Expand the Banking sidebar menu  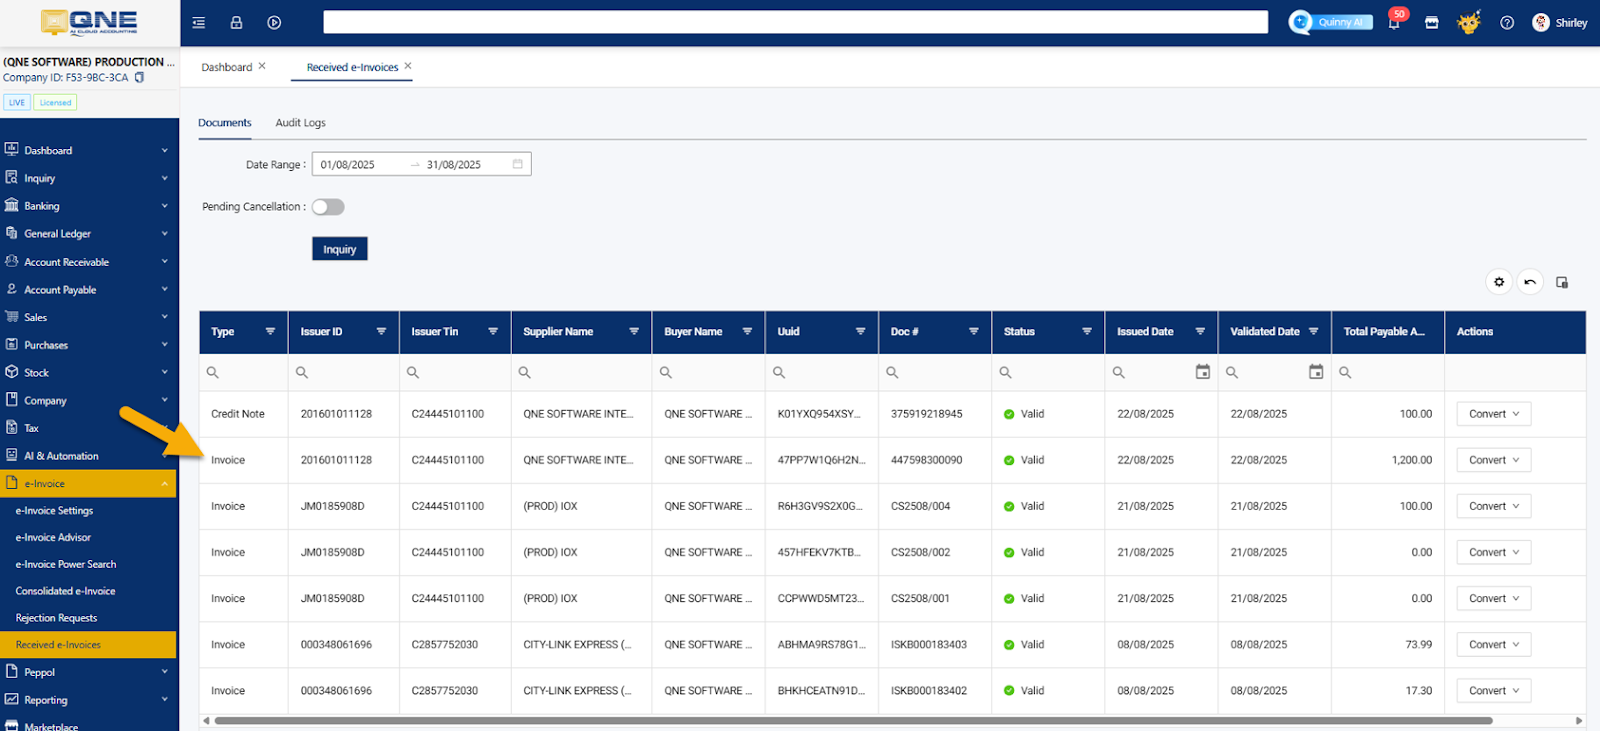(89, 206)
